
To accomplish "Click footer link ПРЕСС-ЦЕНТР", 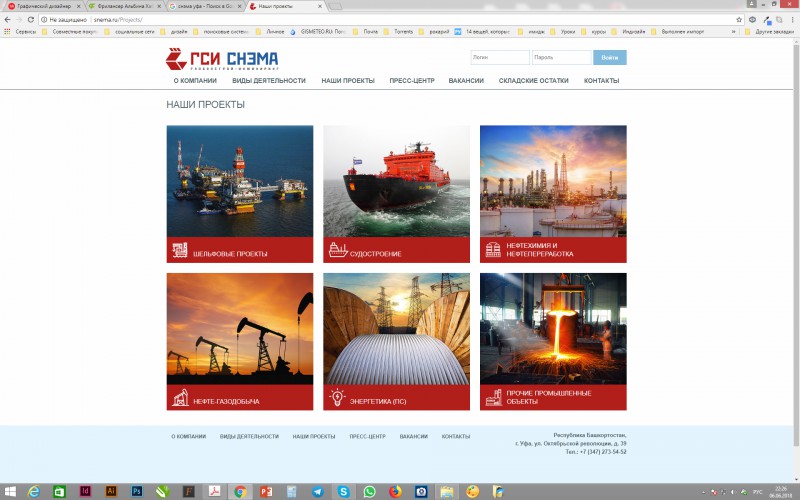I will tap(367, 436).
